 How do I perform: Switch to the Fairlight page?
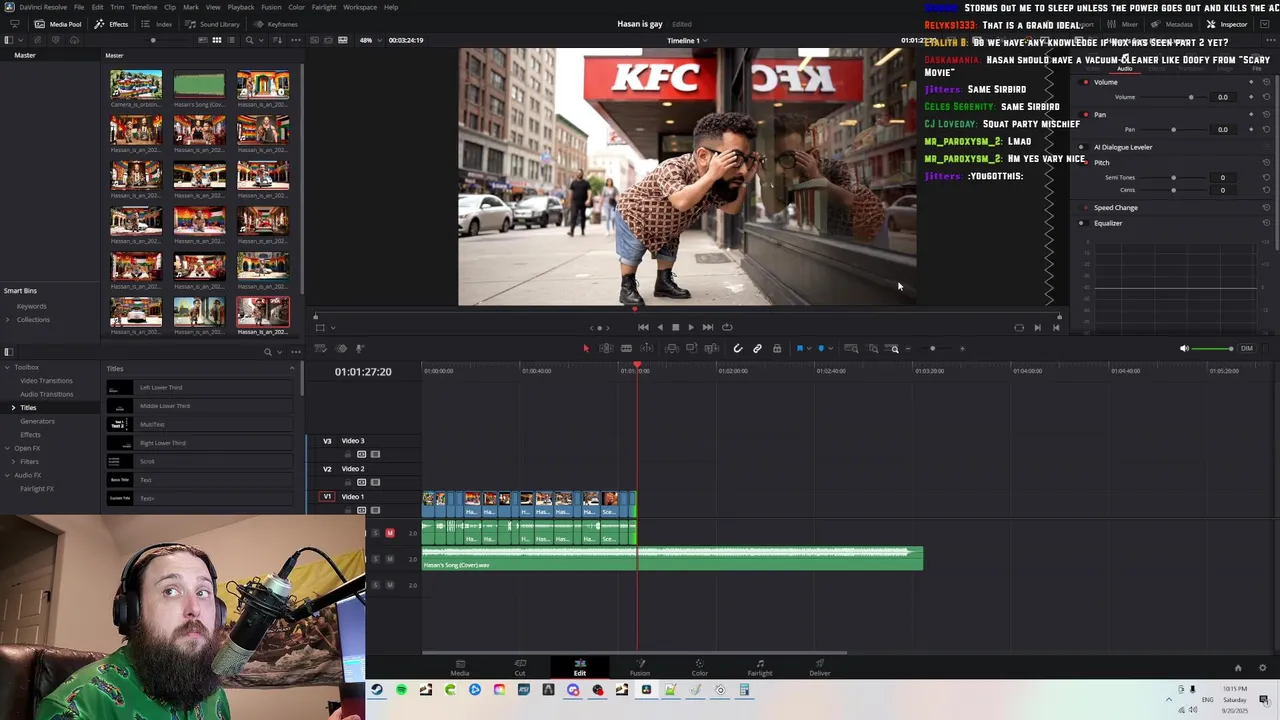pyautogui.click(x=759, y=667)
